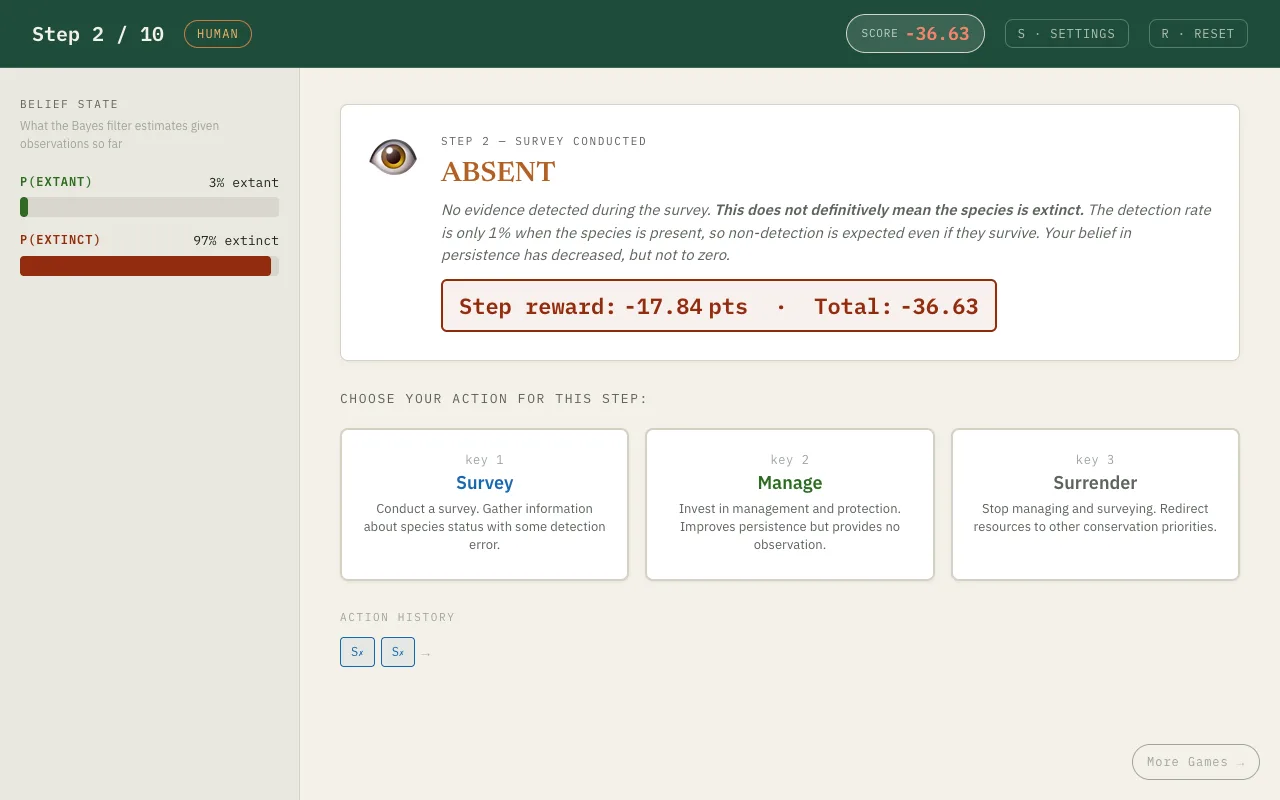Click the ABSENT result heading
Image resolution: width=1280 pixels, height=800 pixels.
498,172
